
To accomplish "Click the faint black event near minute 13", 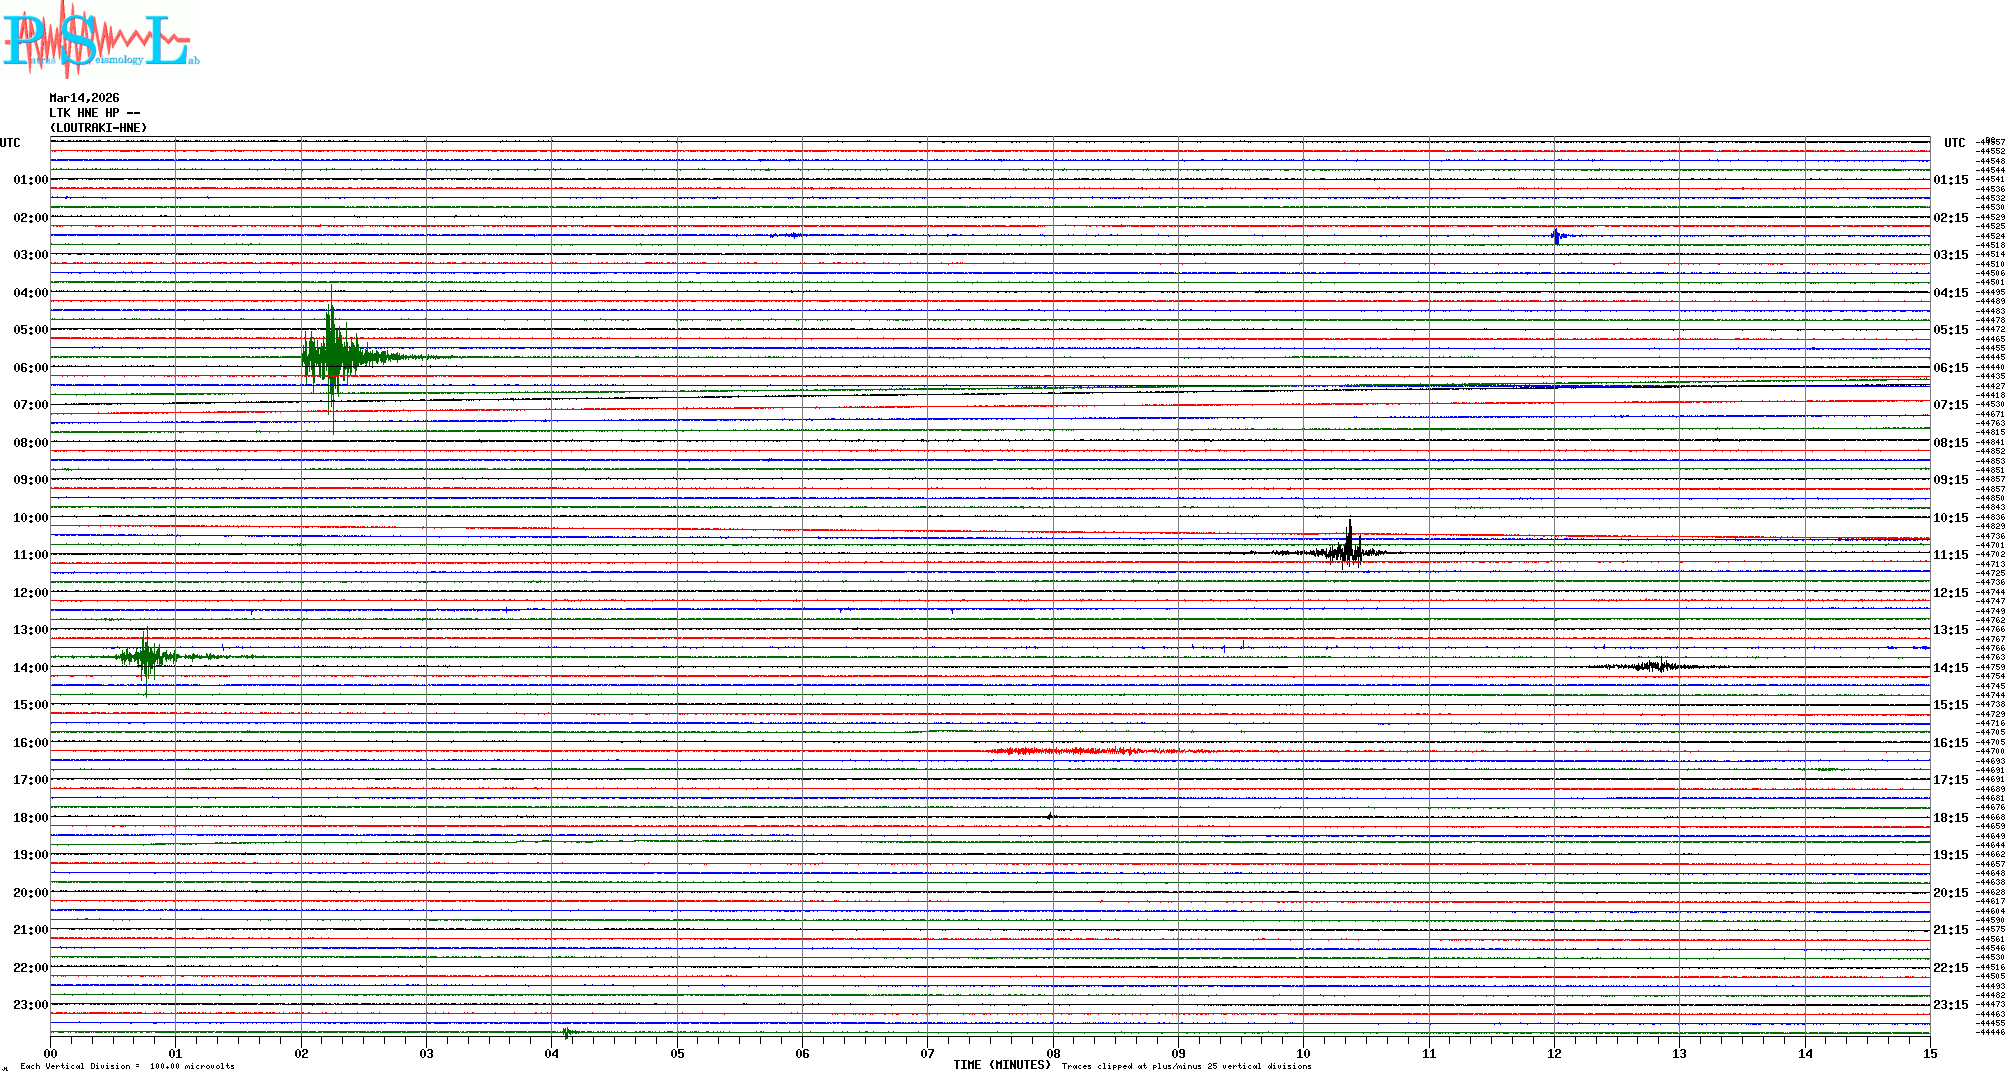I will 1658,666.
